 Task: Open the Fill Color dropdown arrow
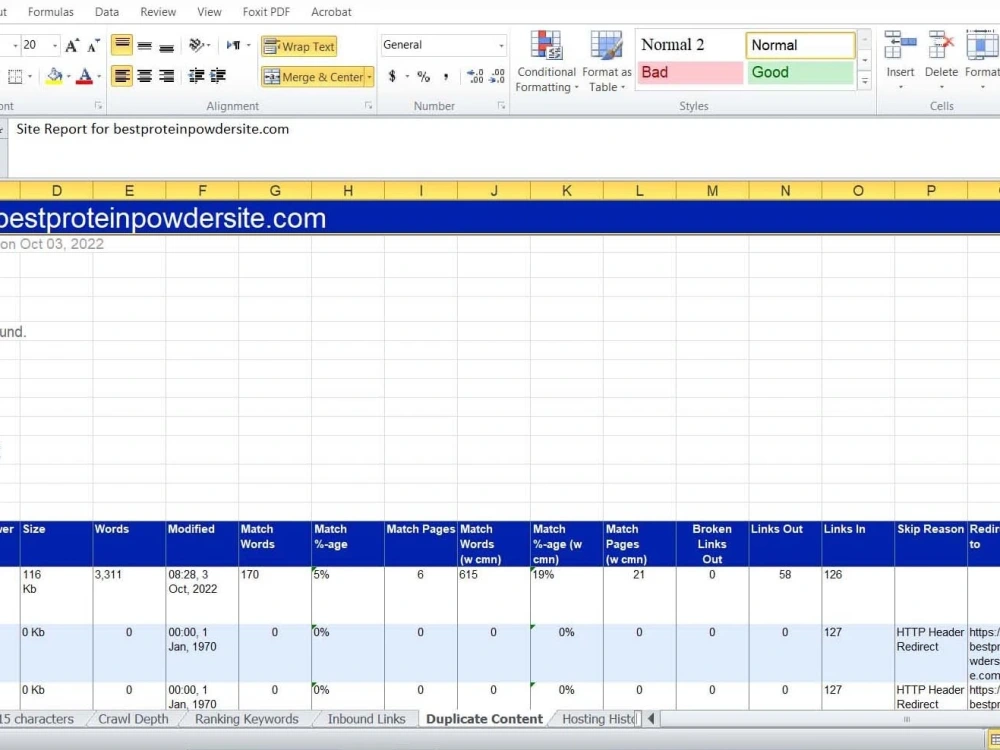pyautogui.click(x=69, y=77)
